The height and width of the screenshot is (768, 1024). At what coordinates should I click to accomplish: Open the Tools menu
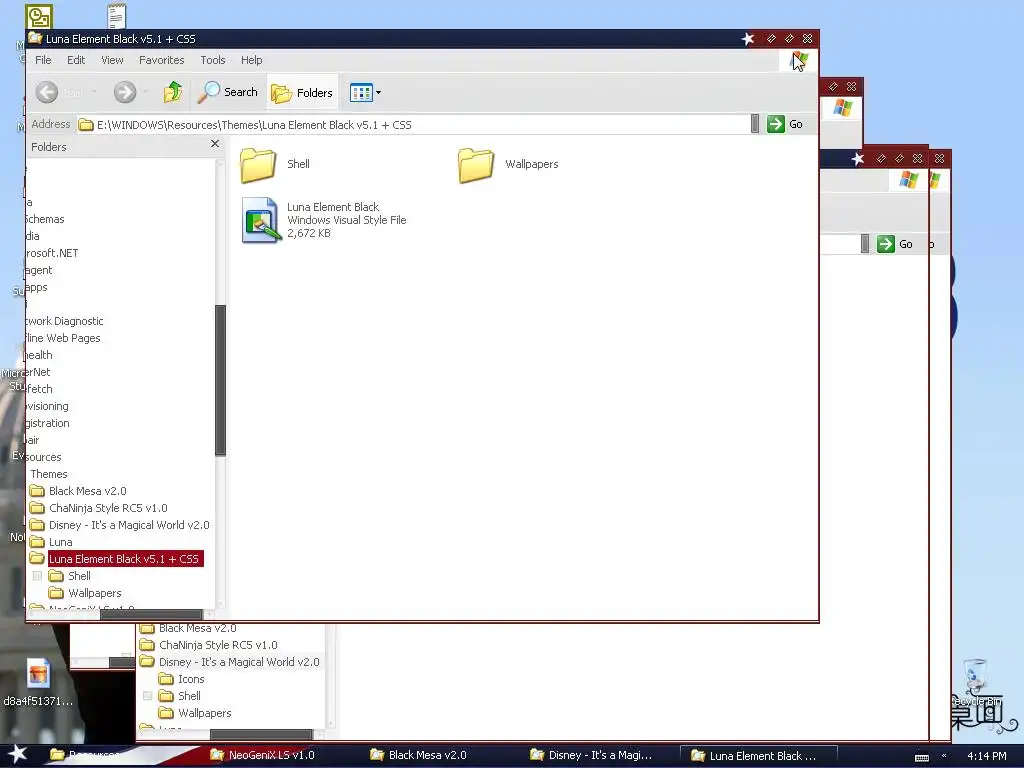(213, 60)
